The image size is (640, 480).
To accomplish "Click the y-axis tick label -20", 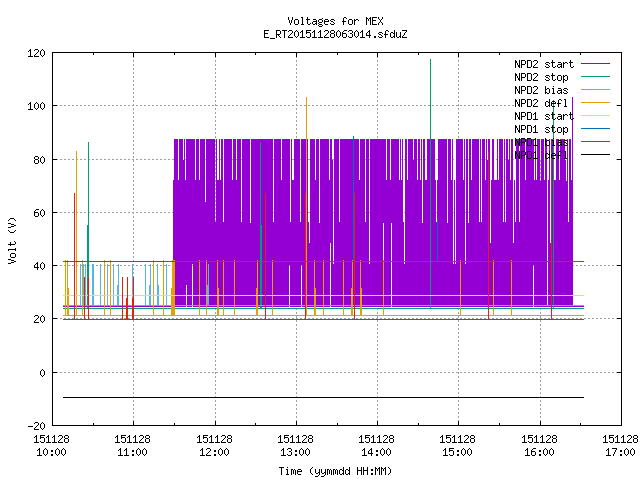I will [36, 426].
